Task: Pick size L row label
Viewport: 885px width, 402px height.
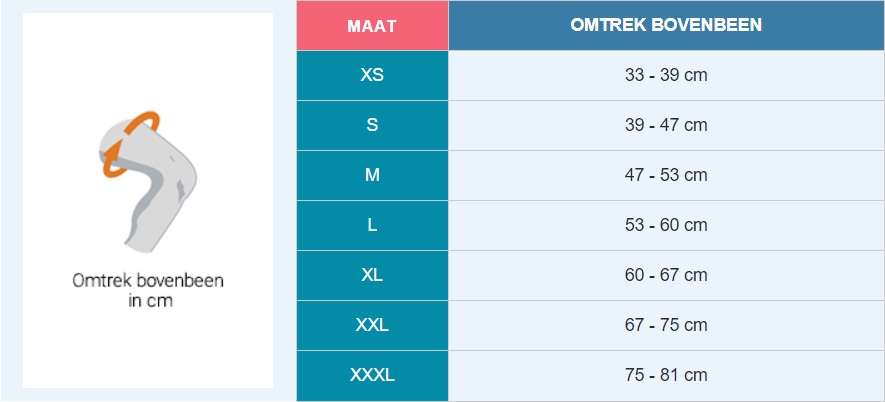Action: click(x=372, y=225)
